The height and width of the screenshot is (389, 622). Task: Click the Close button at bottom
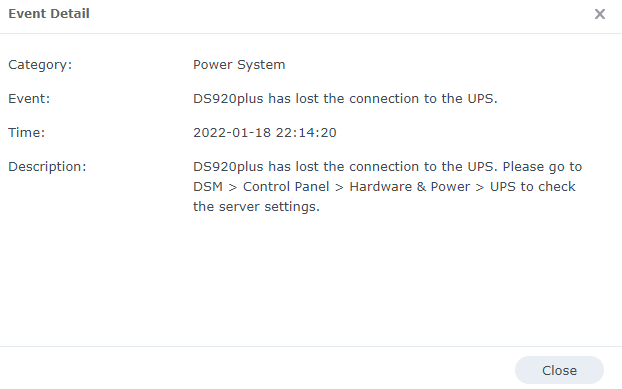coord(559,370)
